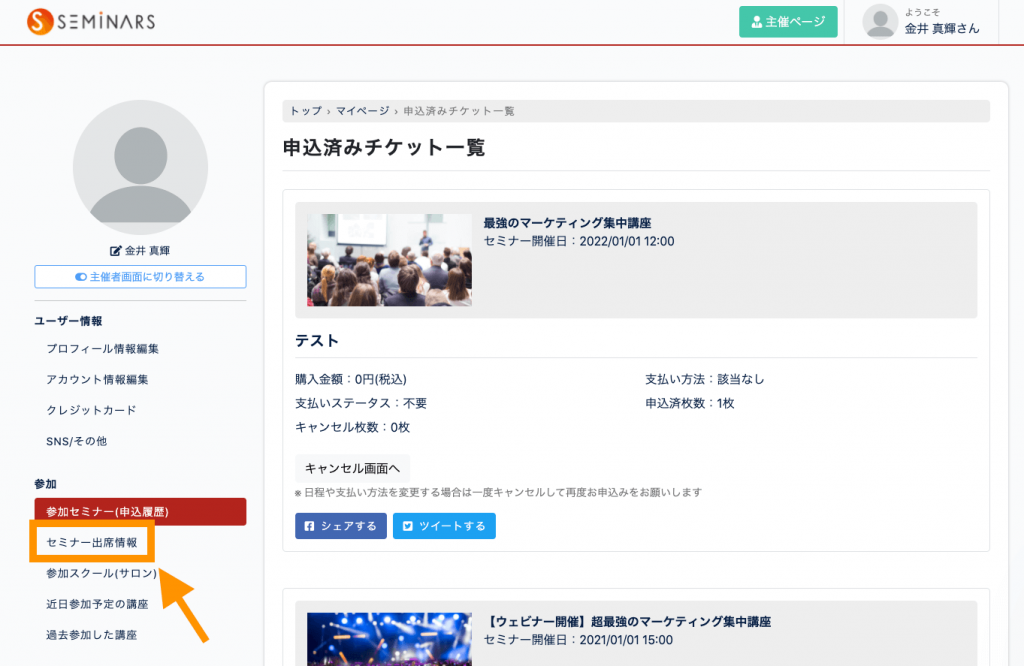Click the 金井 真輝さん header user name
This screenshot has height=666, width=1024.
[x=942, y=29]
